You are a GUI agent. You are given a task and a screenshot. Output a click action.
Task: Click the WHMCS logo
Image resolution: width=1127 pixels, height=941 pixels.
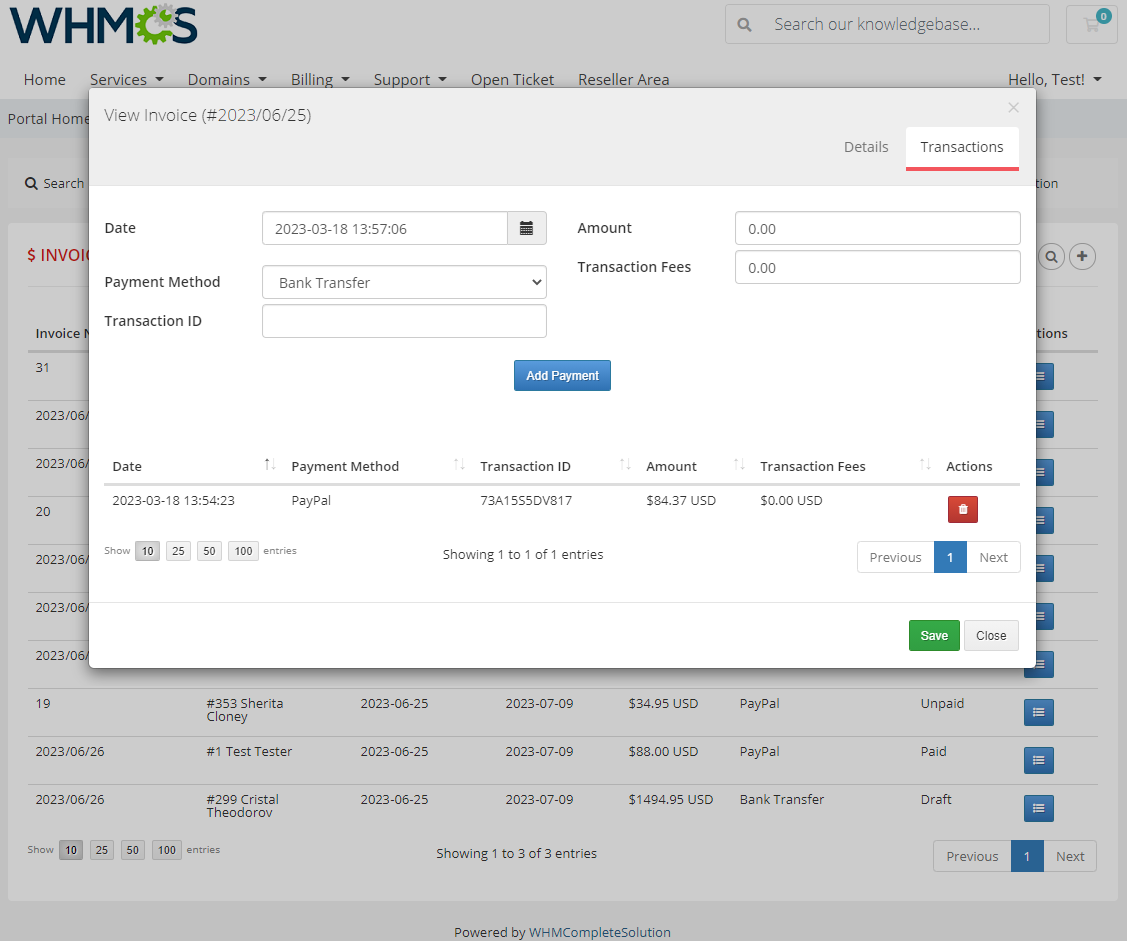click(x=102, y=23)
